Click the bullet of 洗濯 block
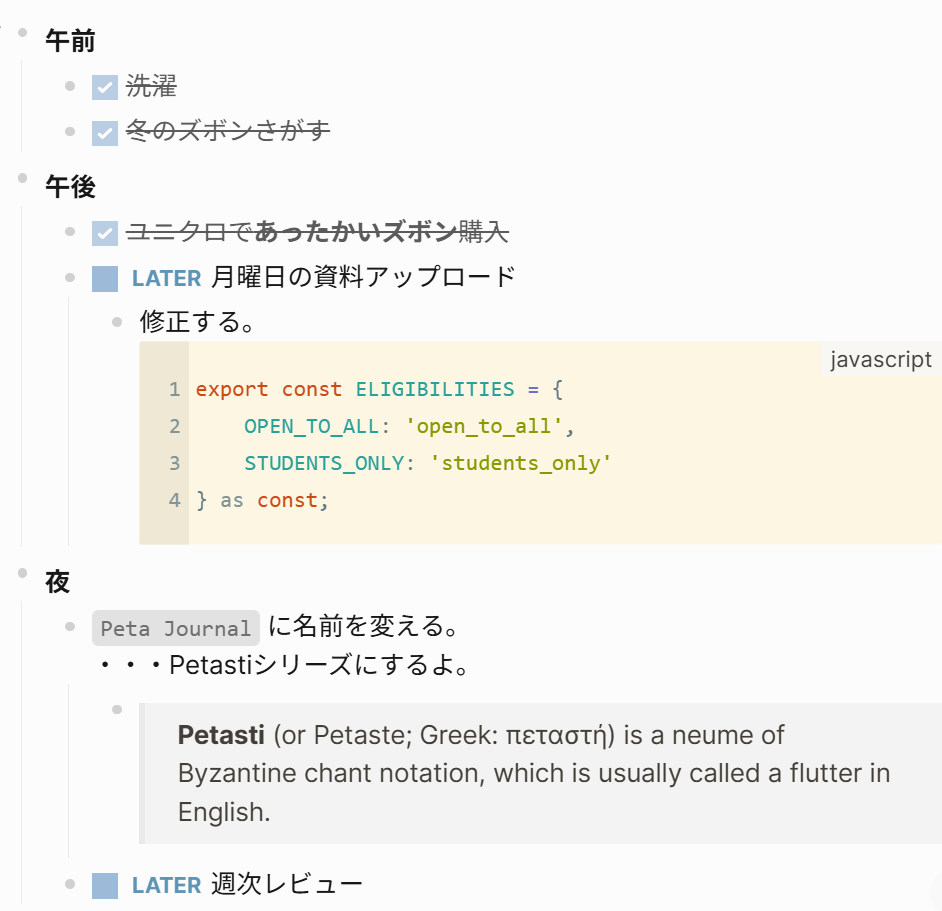This screenshot has width=942, height=911. point(70,86)
